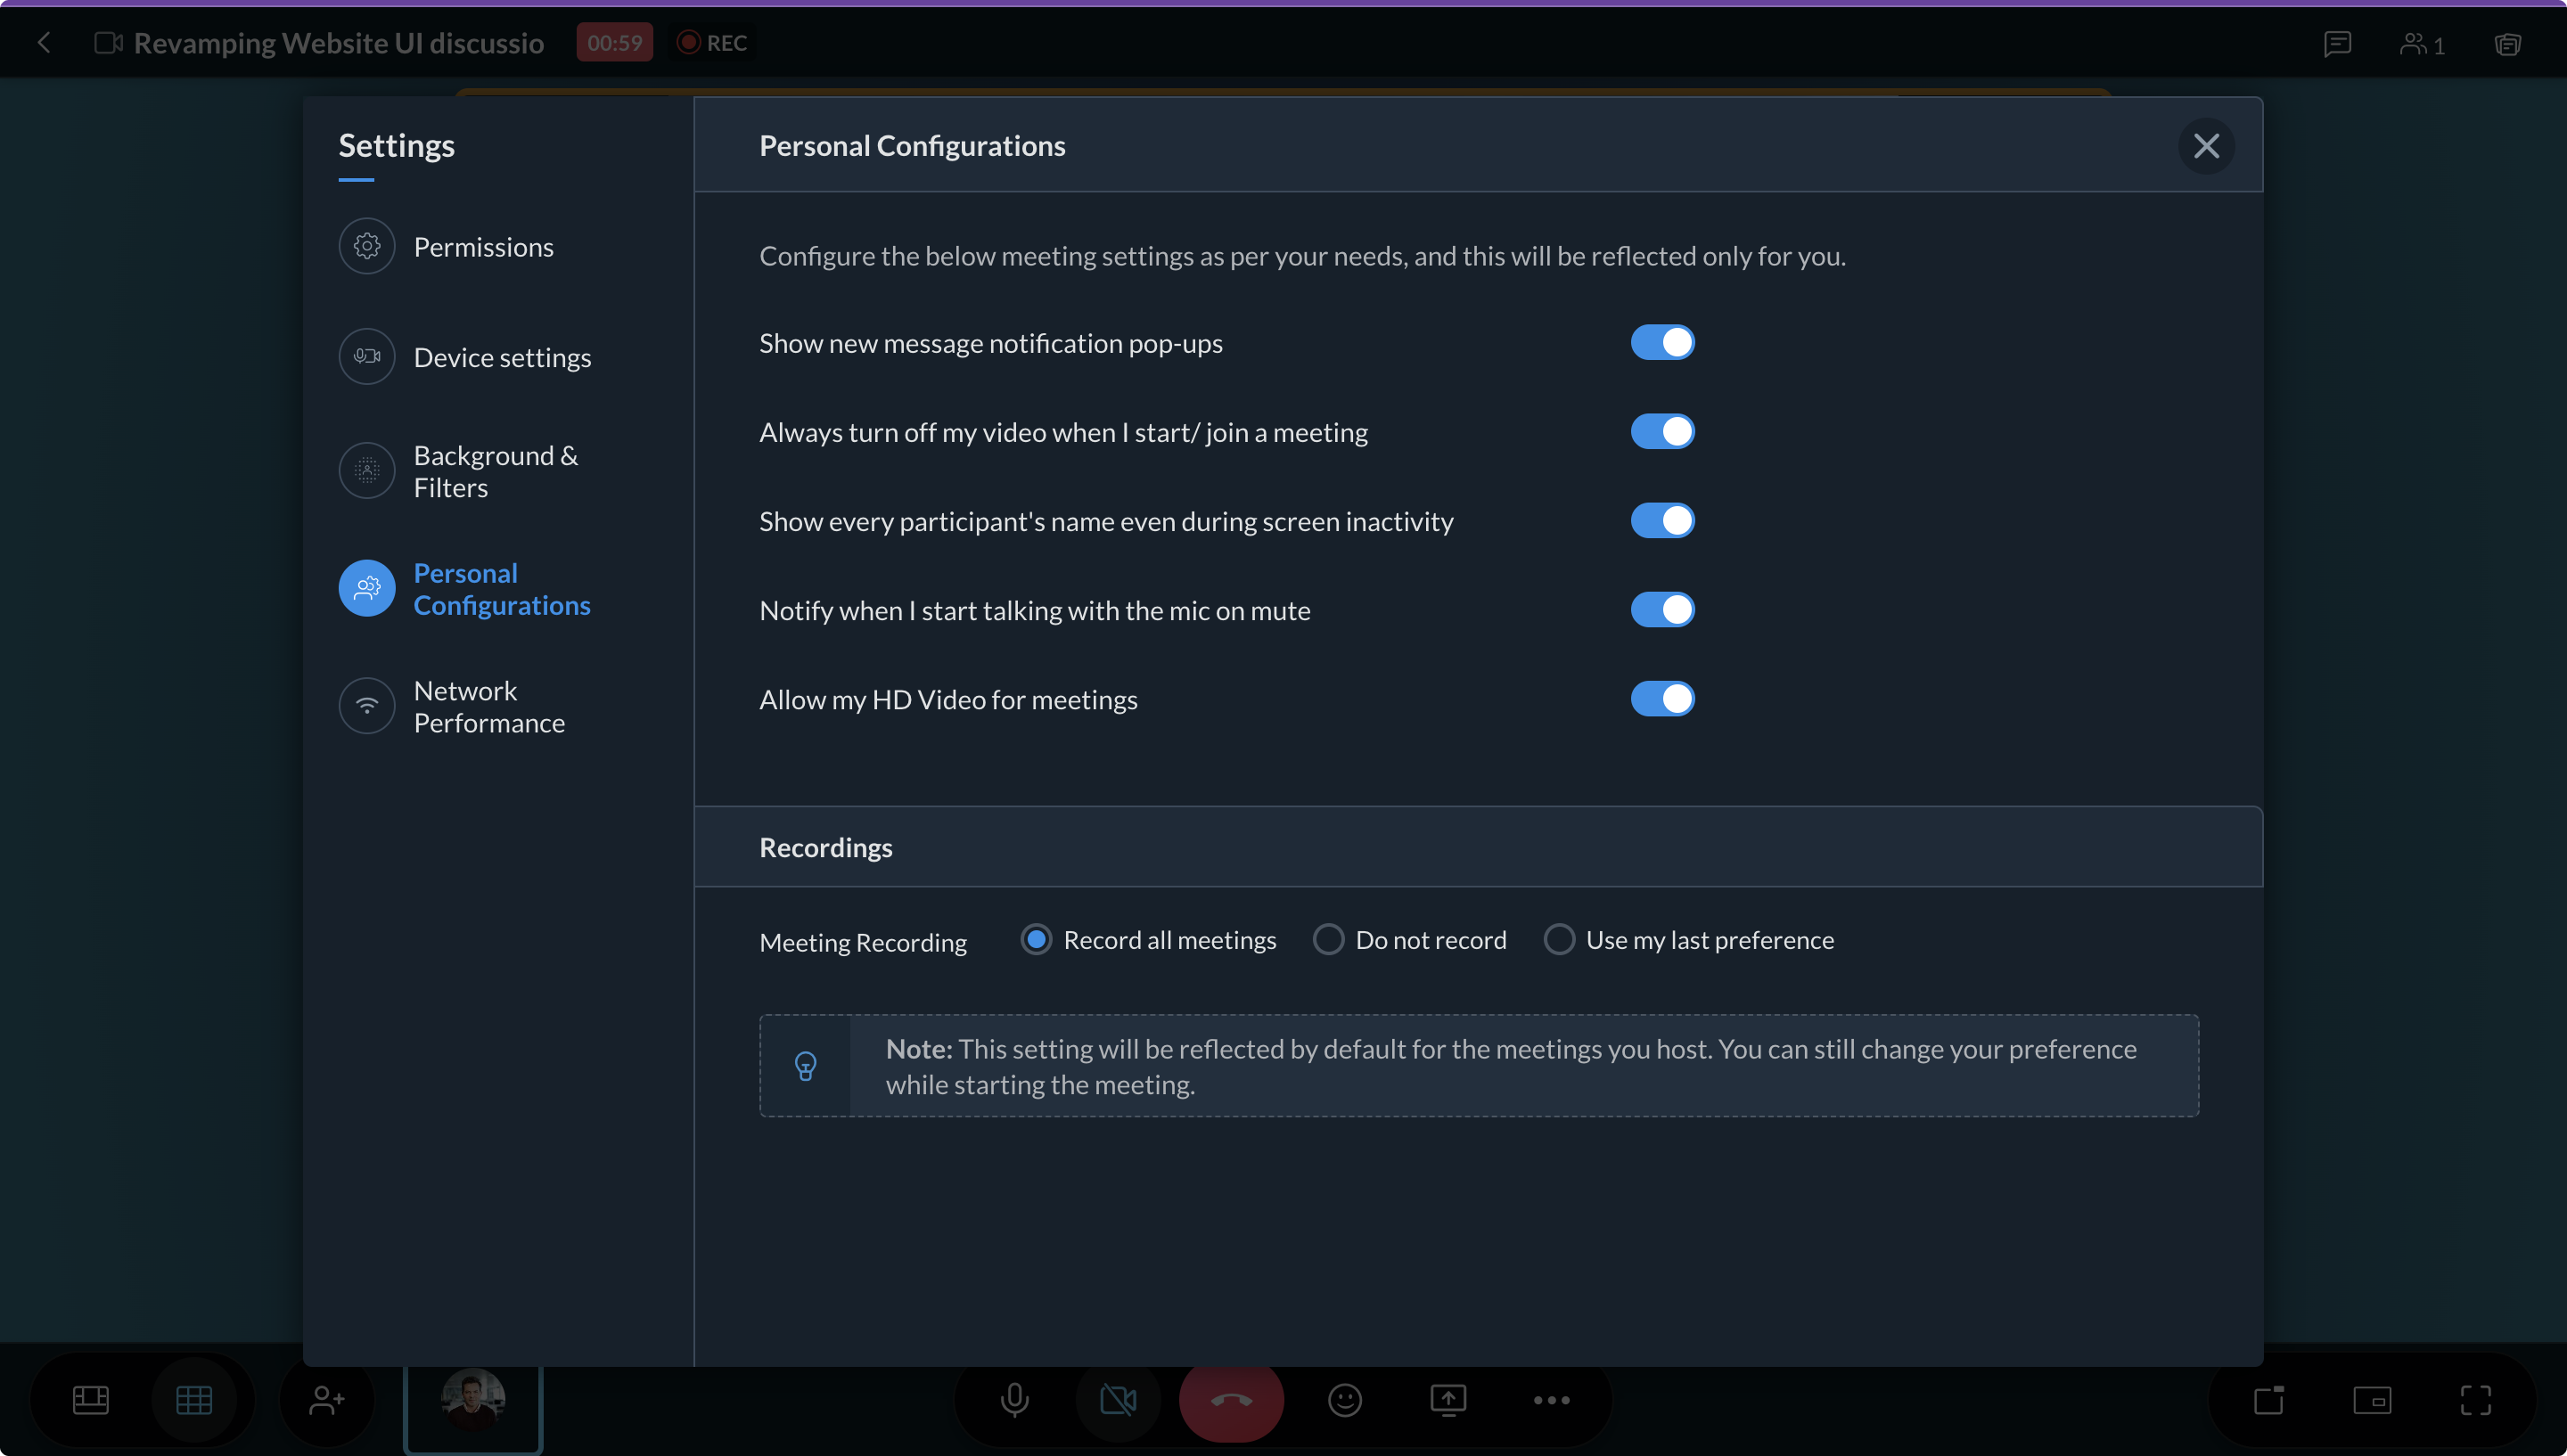
Task: Click the share screen icon
Action: tap(1448, 1400)
